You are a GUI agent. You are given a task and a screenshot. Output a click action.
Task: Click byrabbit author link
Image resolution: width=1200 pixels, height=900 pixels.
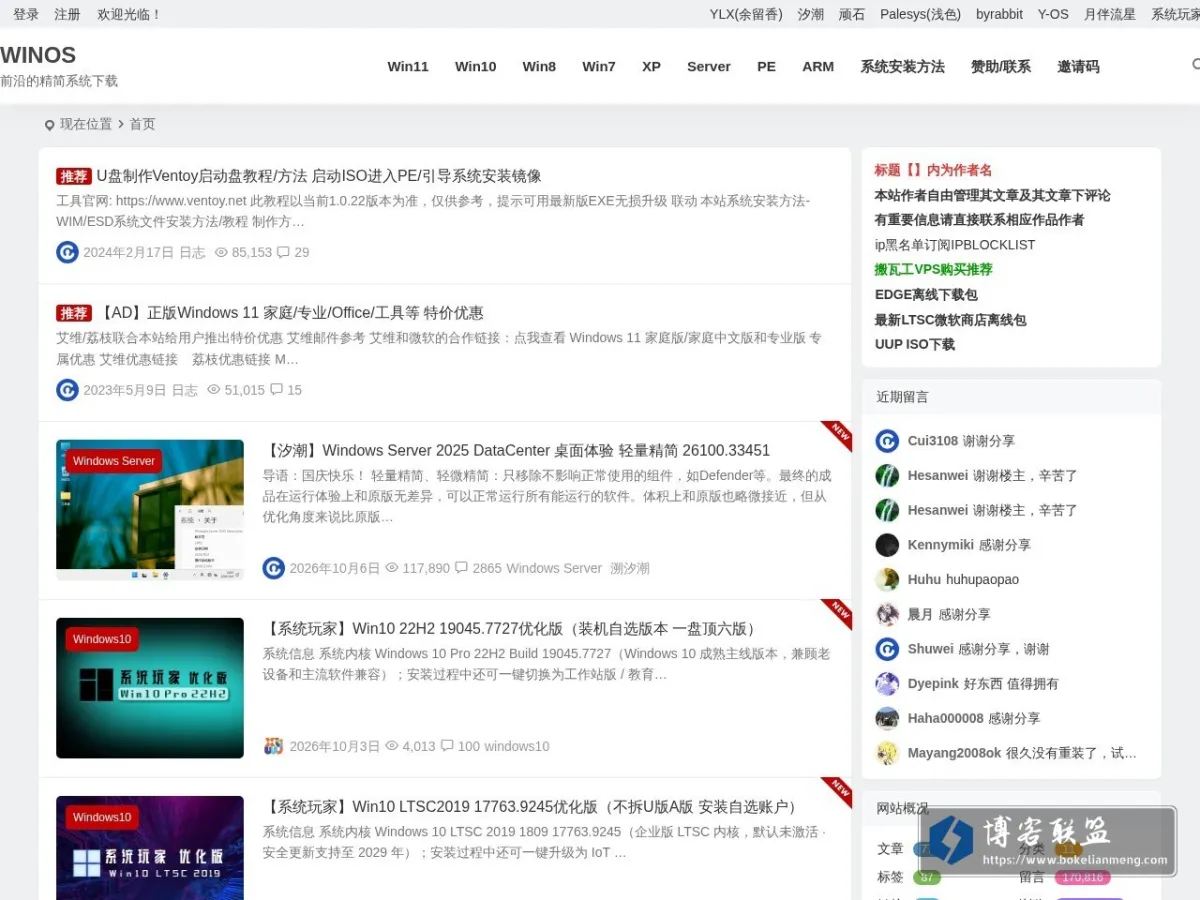tap(999, 14)
